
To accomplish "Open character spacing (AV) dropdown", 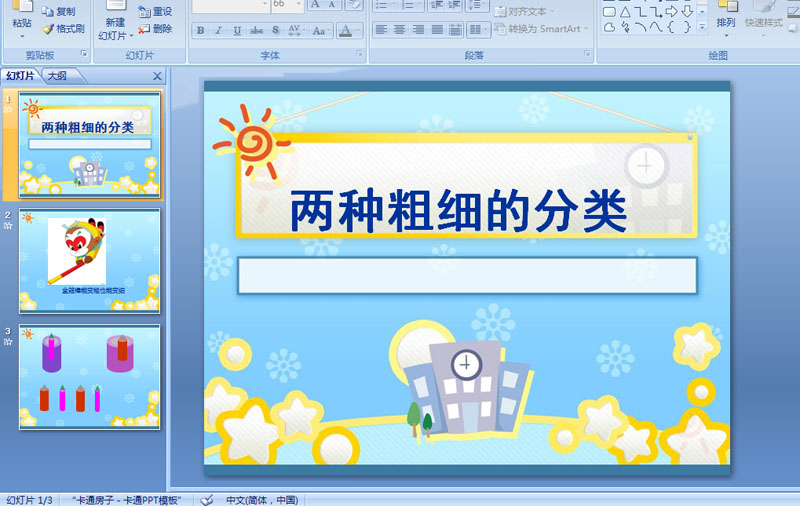I will (x=295, y=31).
